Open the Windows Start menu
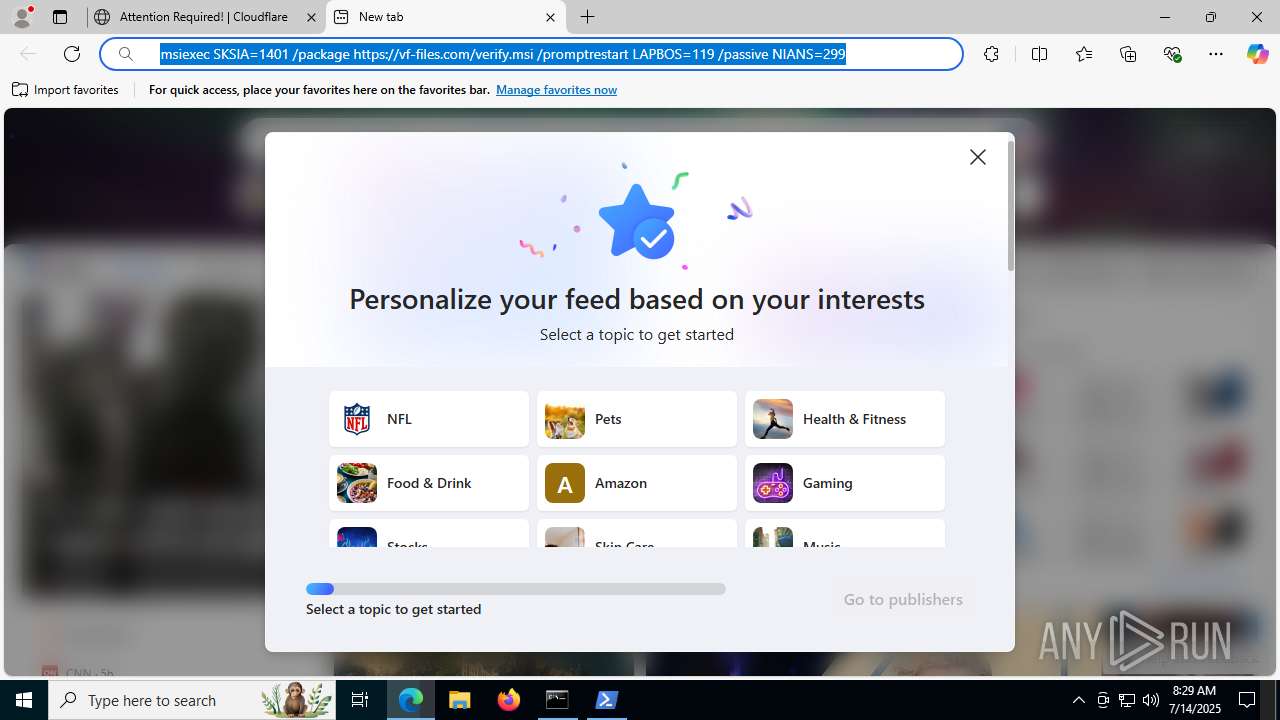 pyautogui.click(x=24, y=700)
